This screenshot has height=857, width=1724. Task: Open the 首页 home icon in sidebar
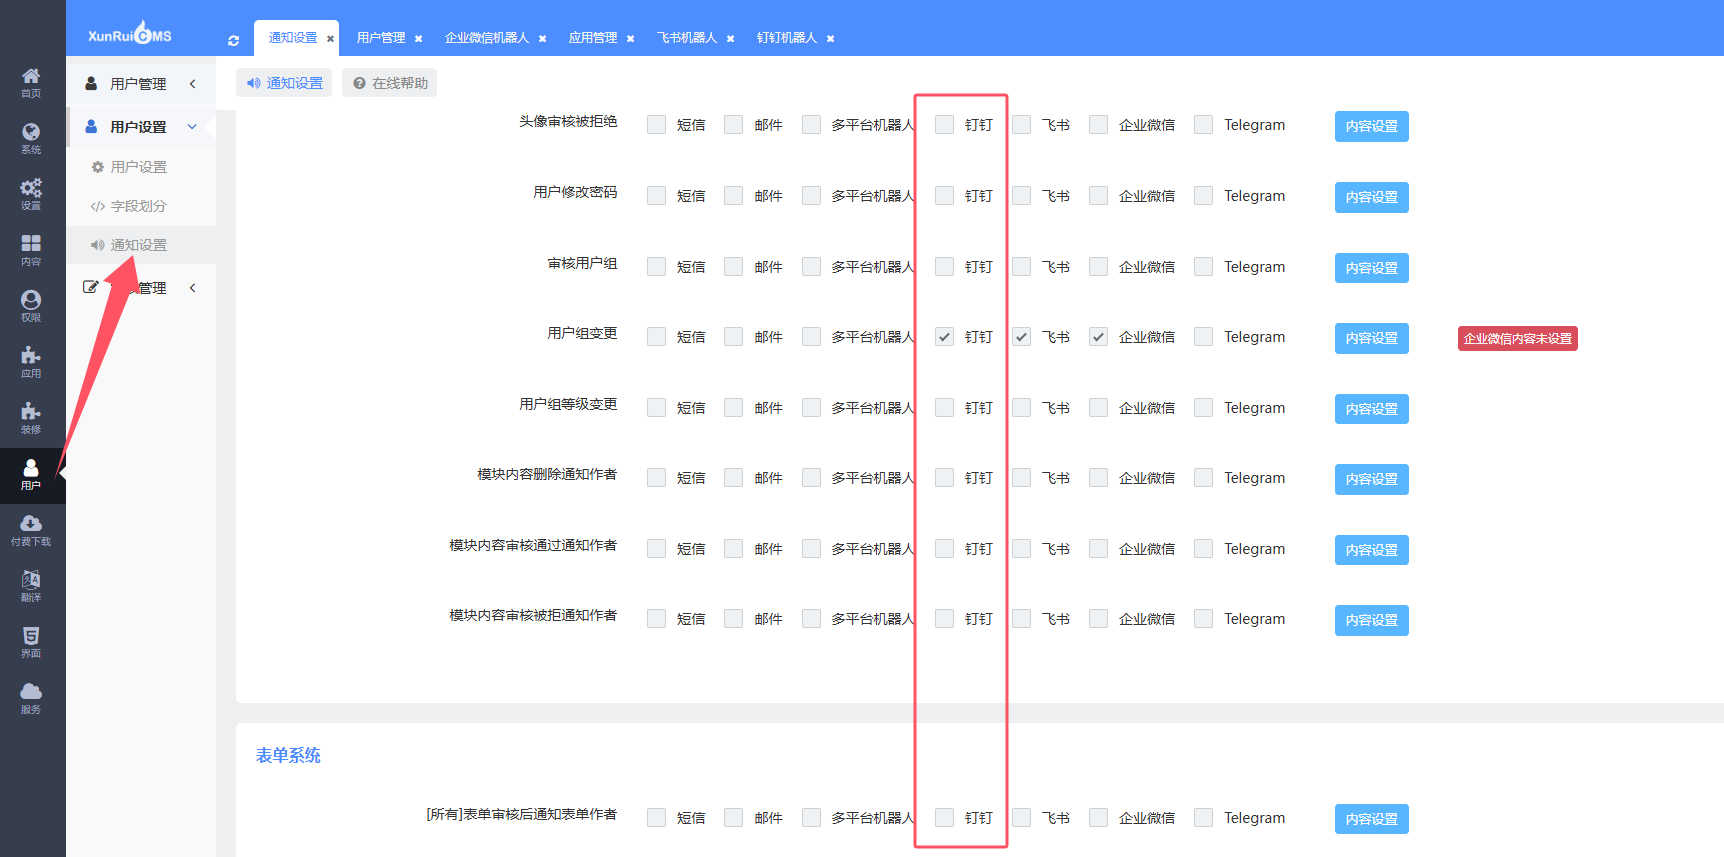(x=31, y=82)
